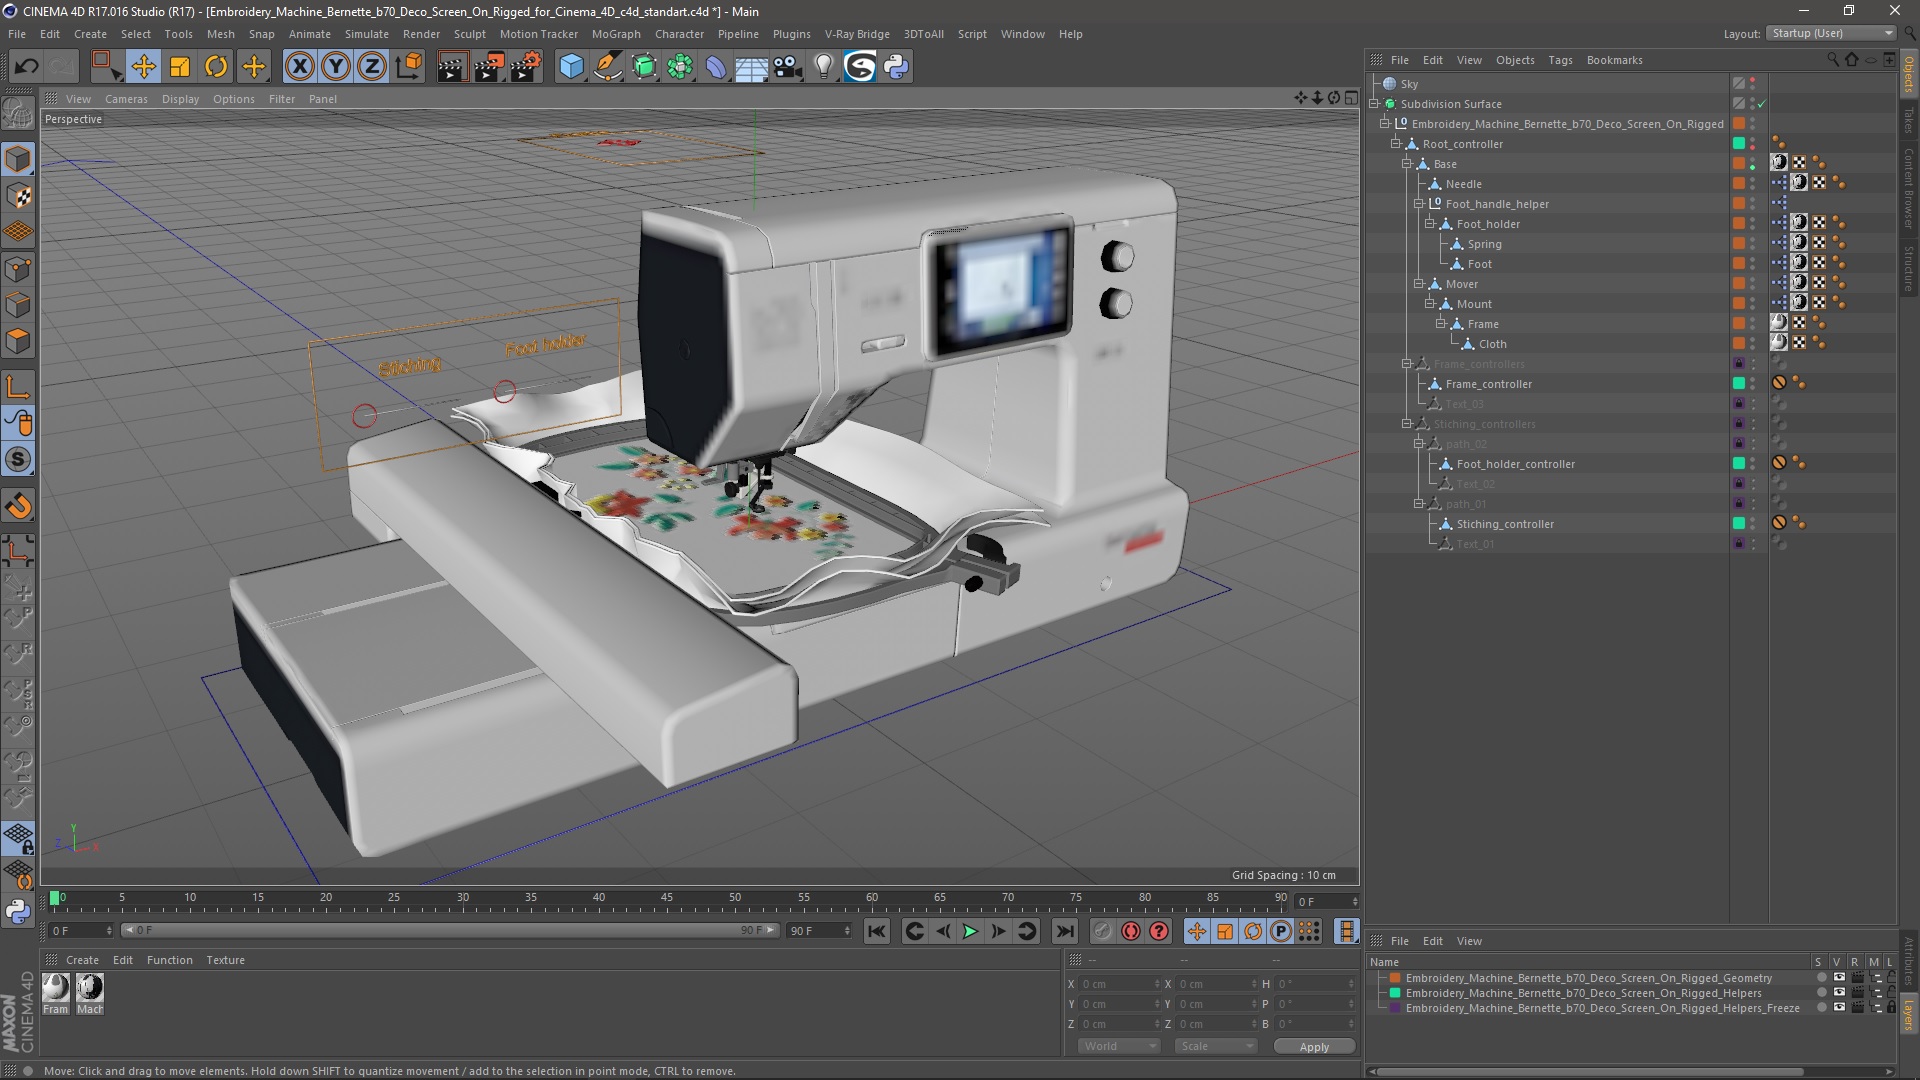Click the Undo arrow icon

coord(26,67)
